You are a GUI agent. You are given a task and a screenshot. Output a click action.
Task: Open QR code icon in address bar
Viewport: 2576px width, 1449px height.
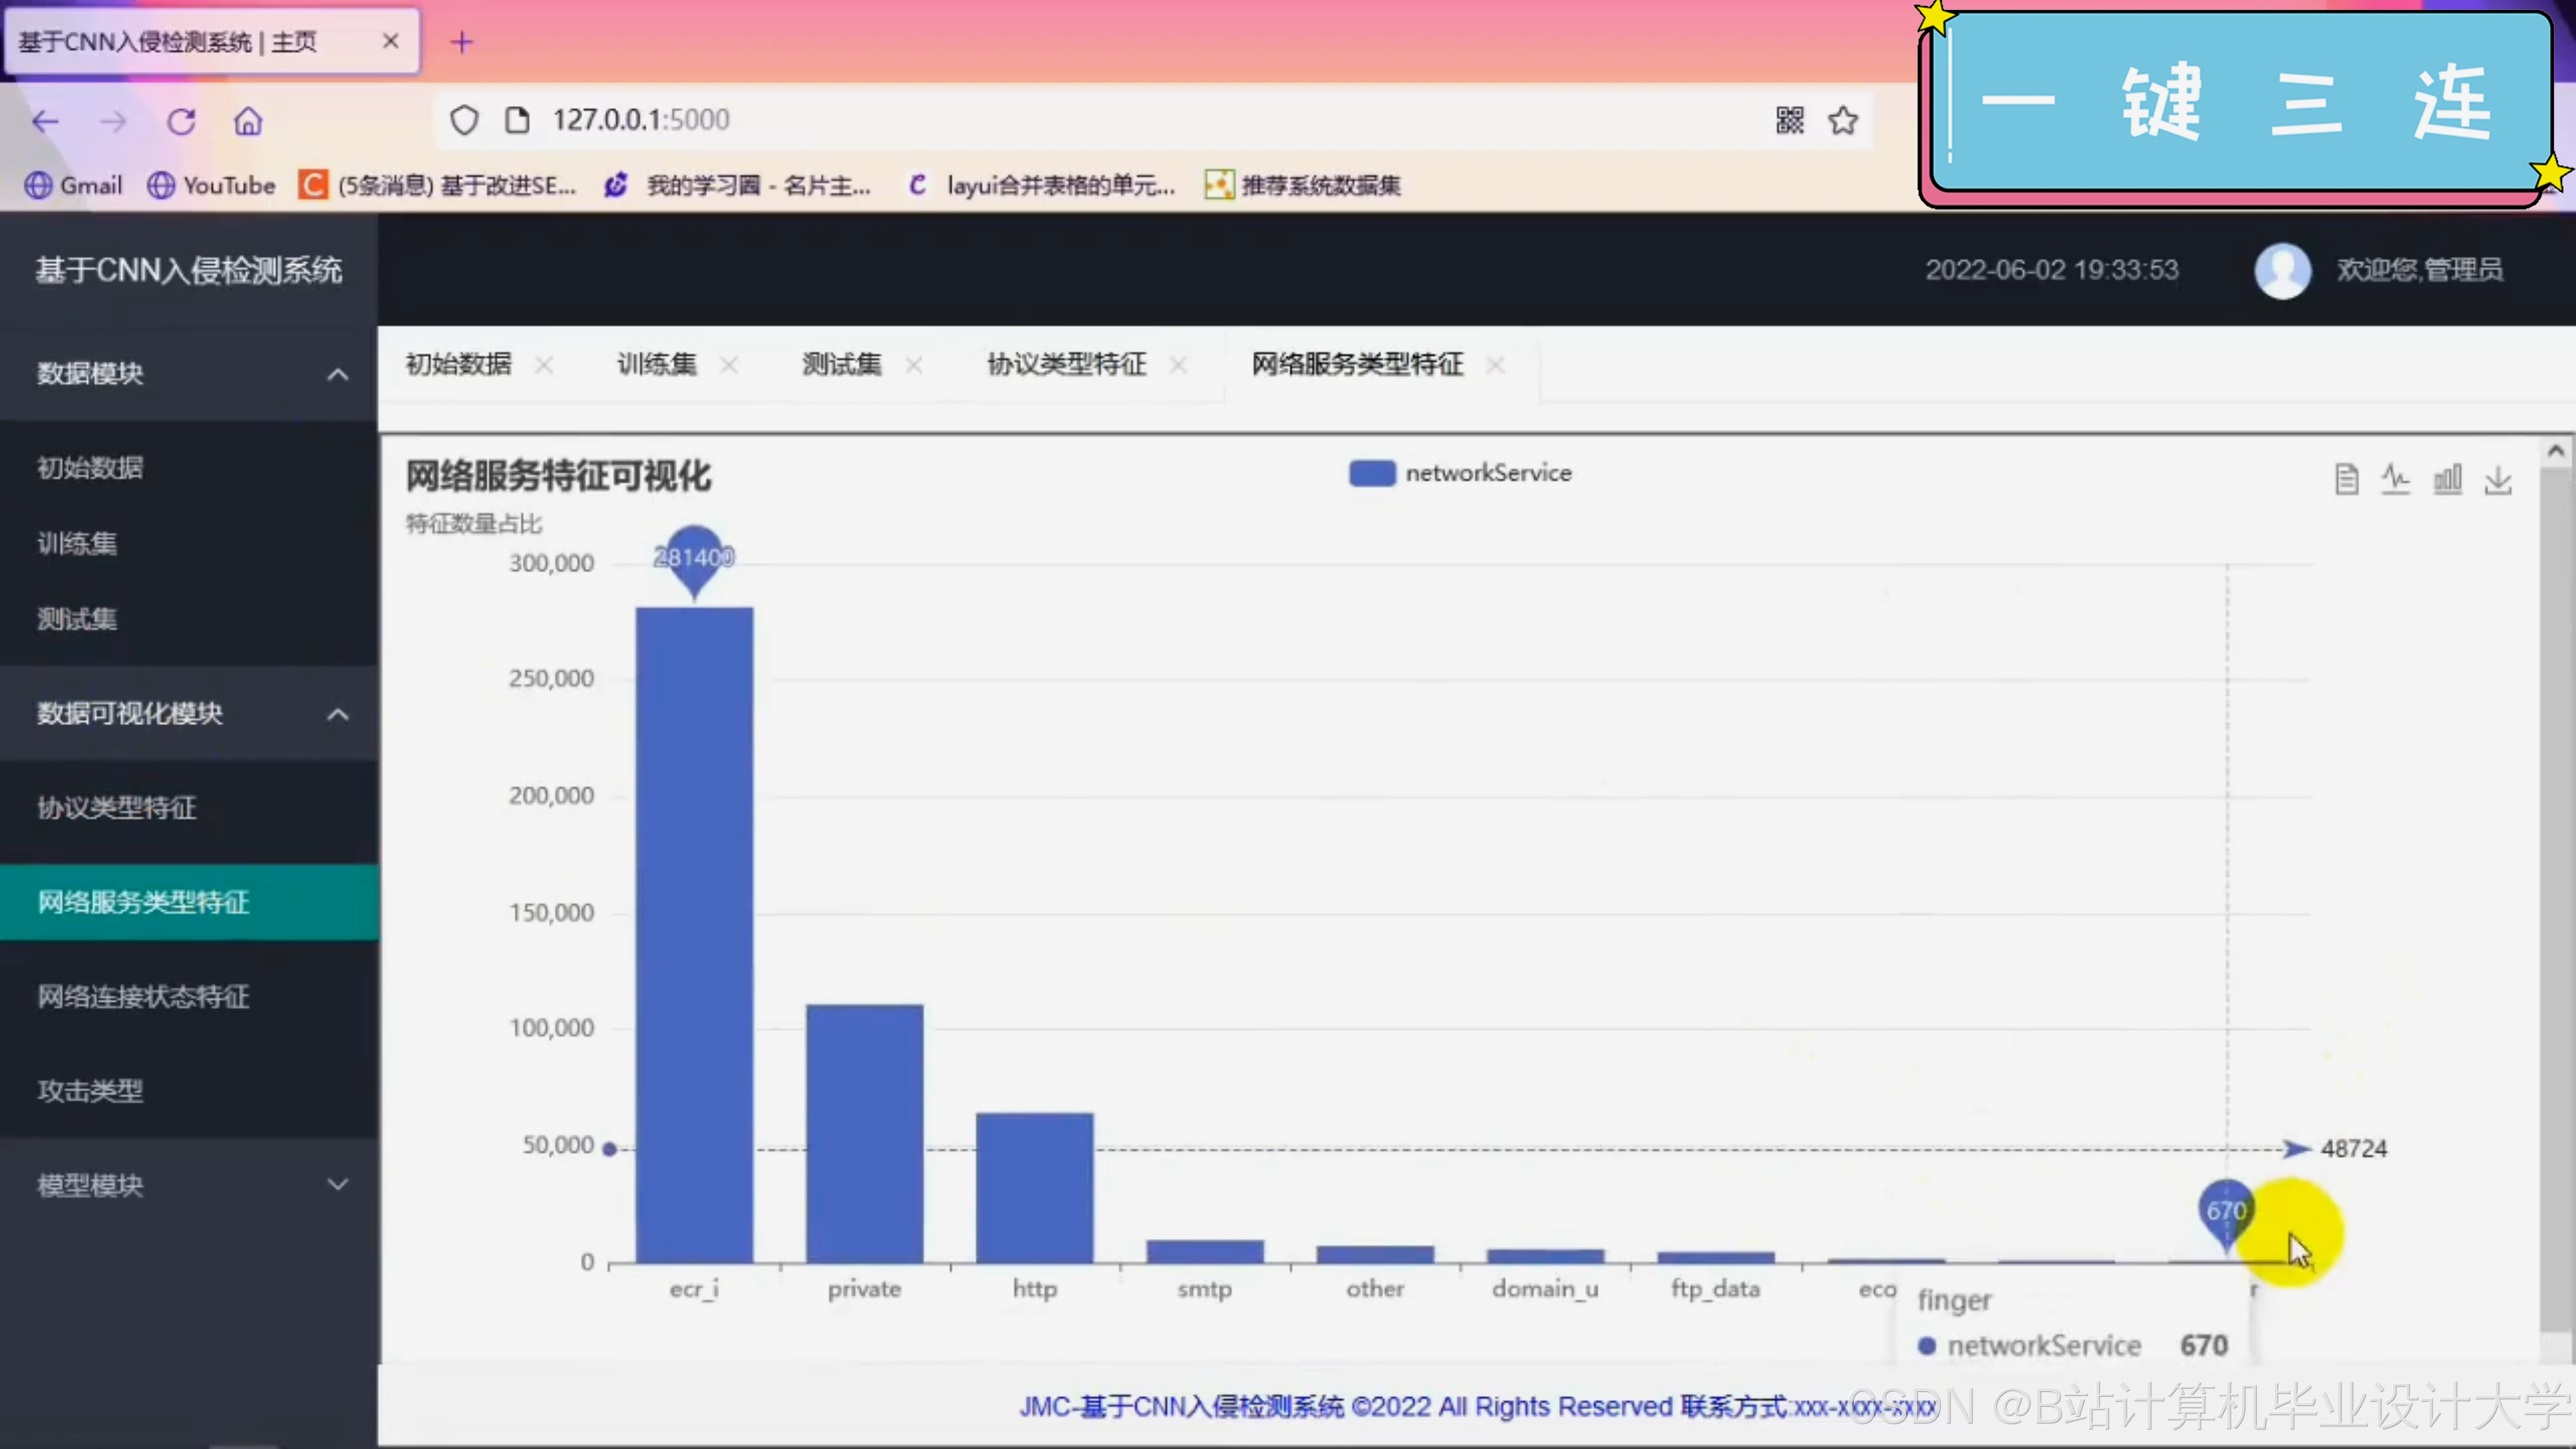click(x=1789, y=120)
